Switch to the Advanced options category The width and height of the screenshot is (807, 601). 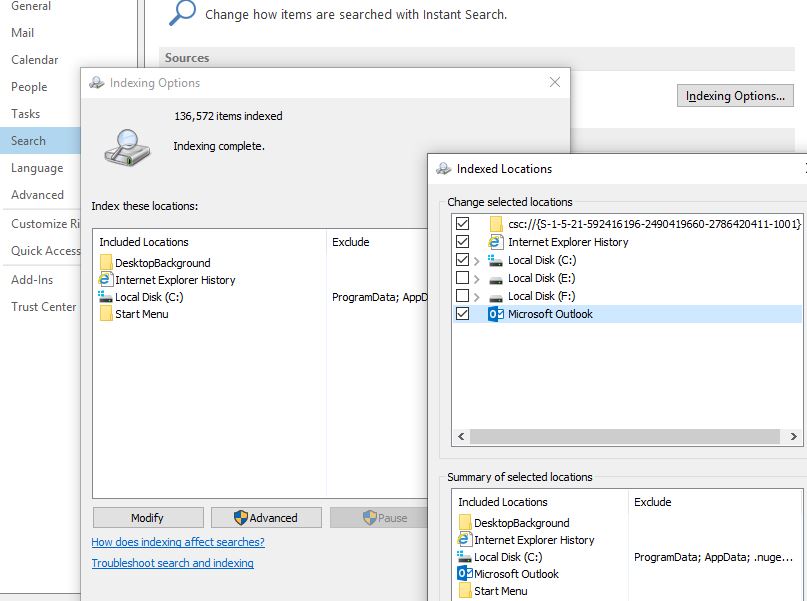click(x=37, y=195)
